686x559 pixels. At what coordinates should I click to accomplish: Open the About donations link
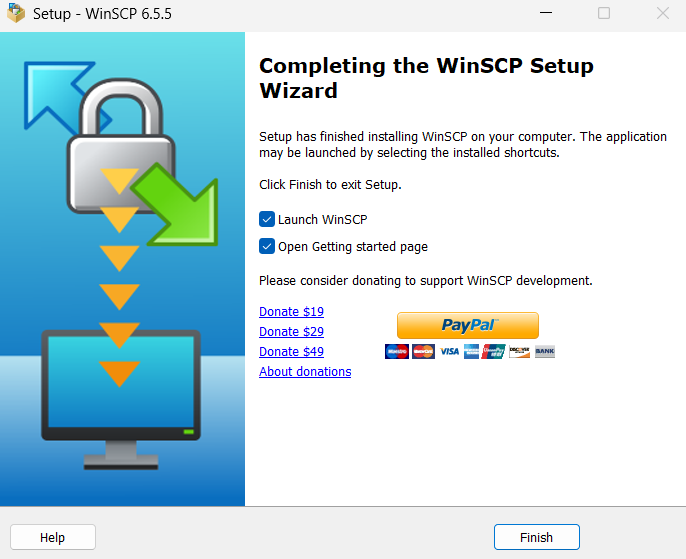305,372
